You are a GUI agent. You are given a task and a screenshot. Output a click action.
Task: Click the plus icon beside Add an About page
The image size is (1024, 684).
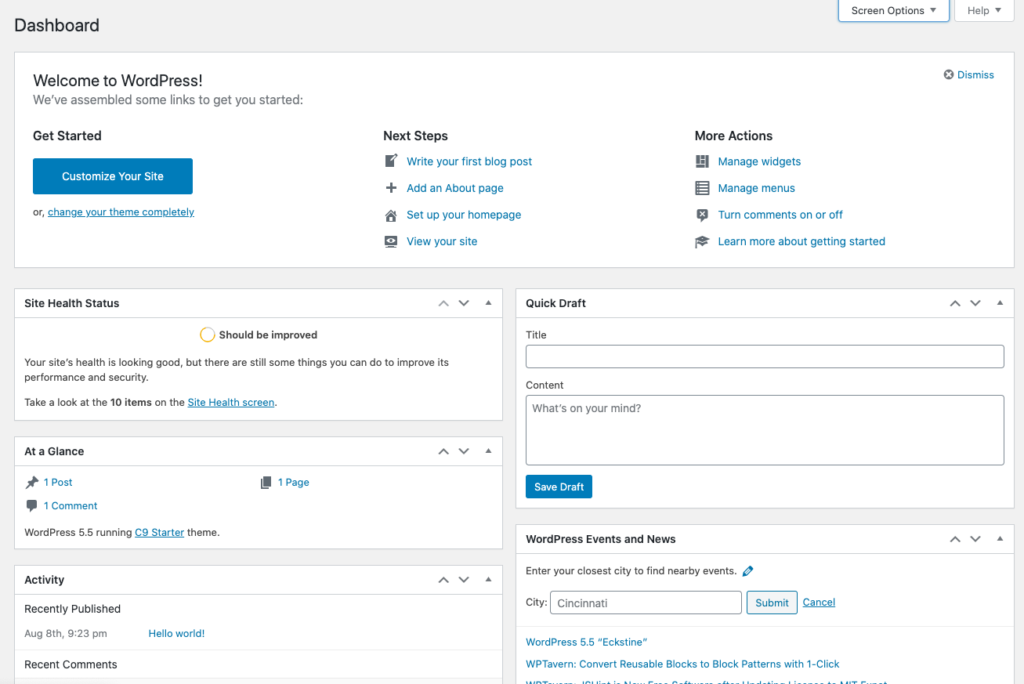391,187
